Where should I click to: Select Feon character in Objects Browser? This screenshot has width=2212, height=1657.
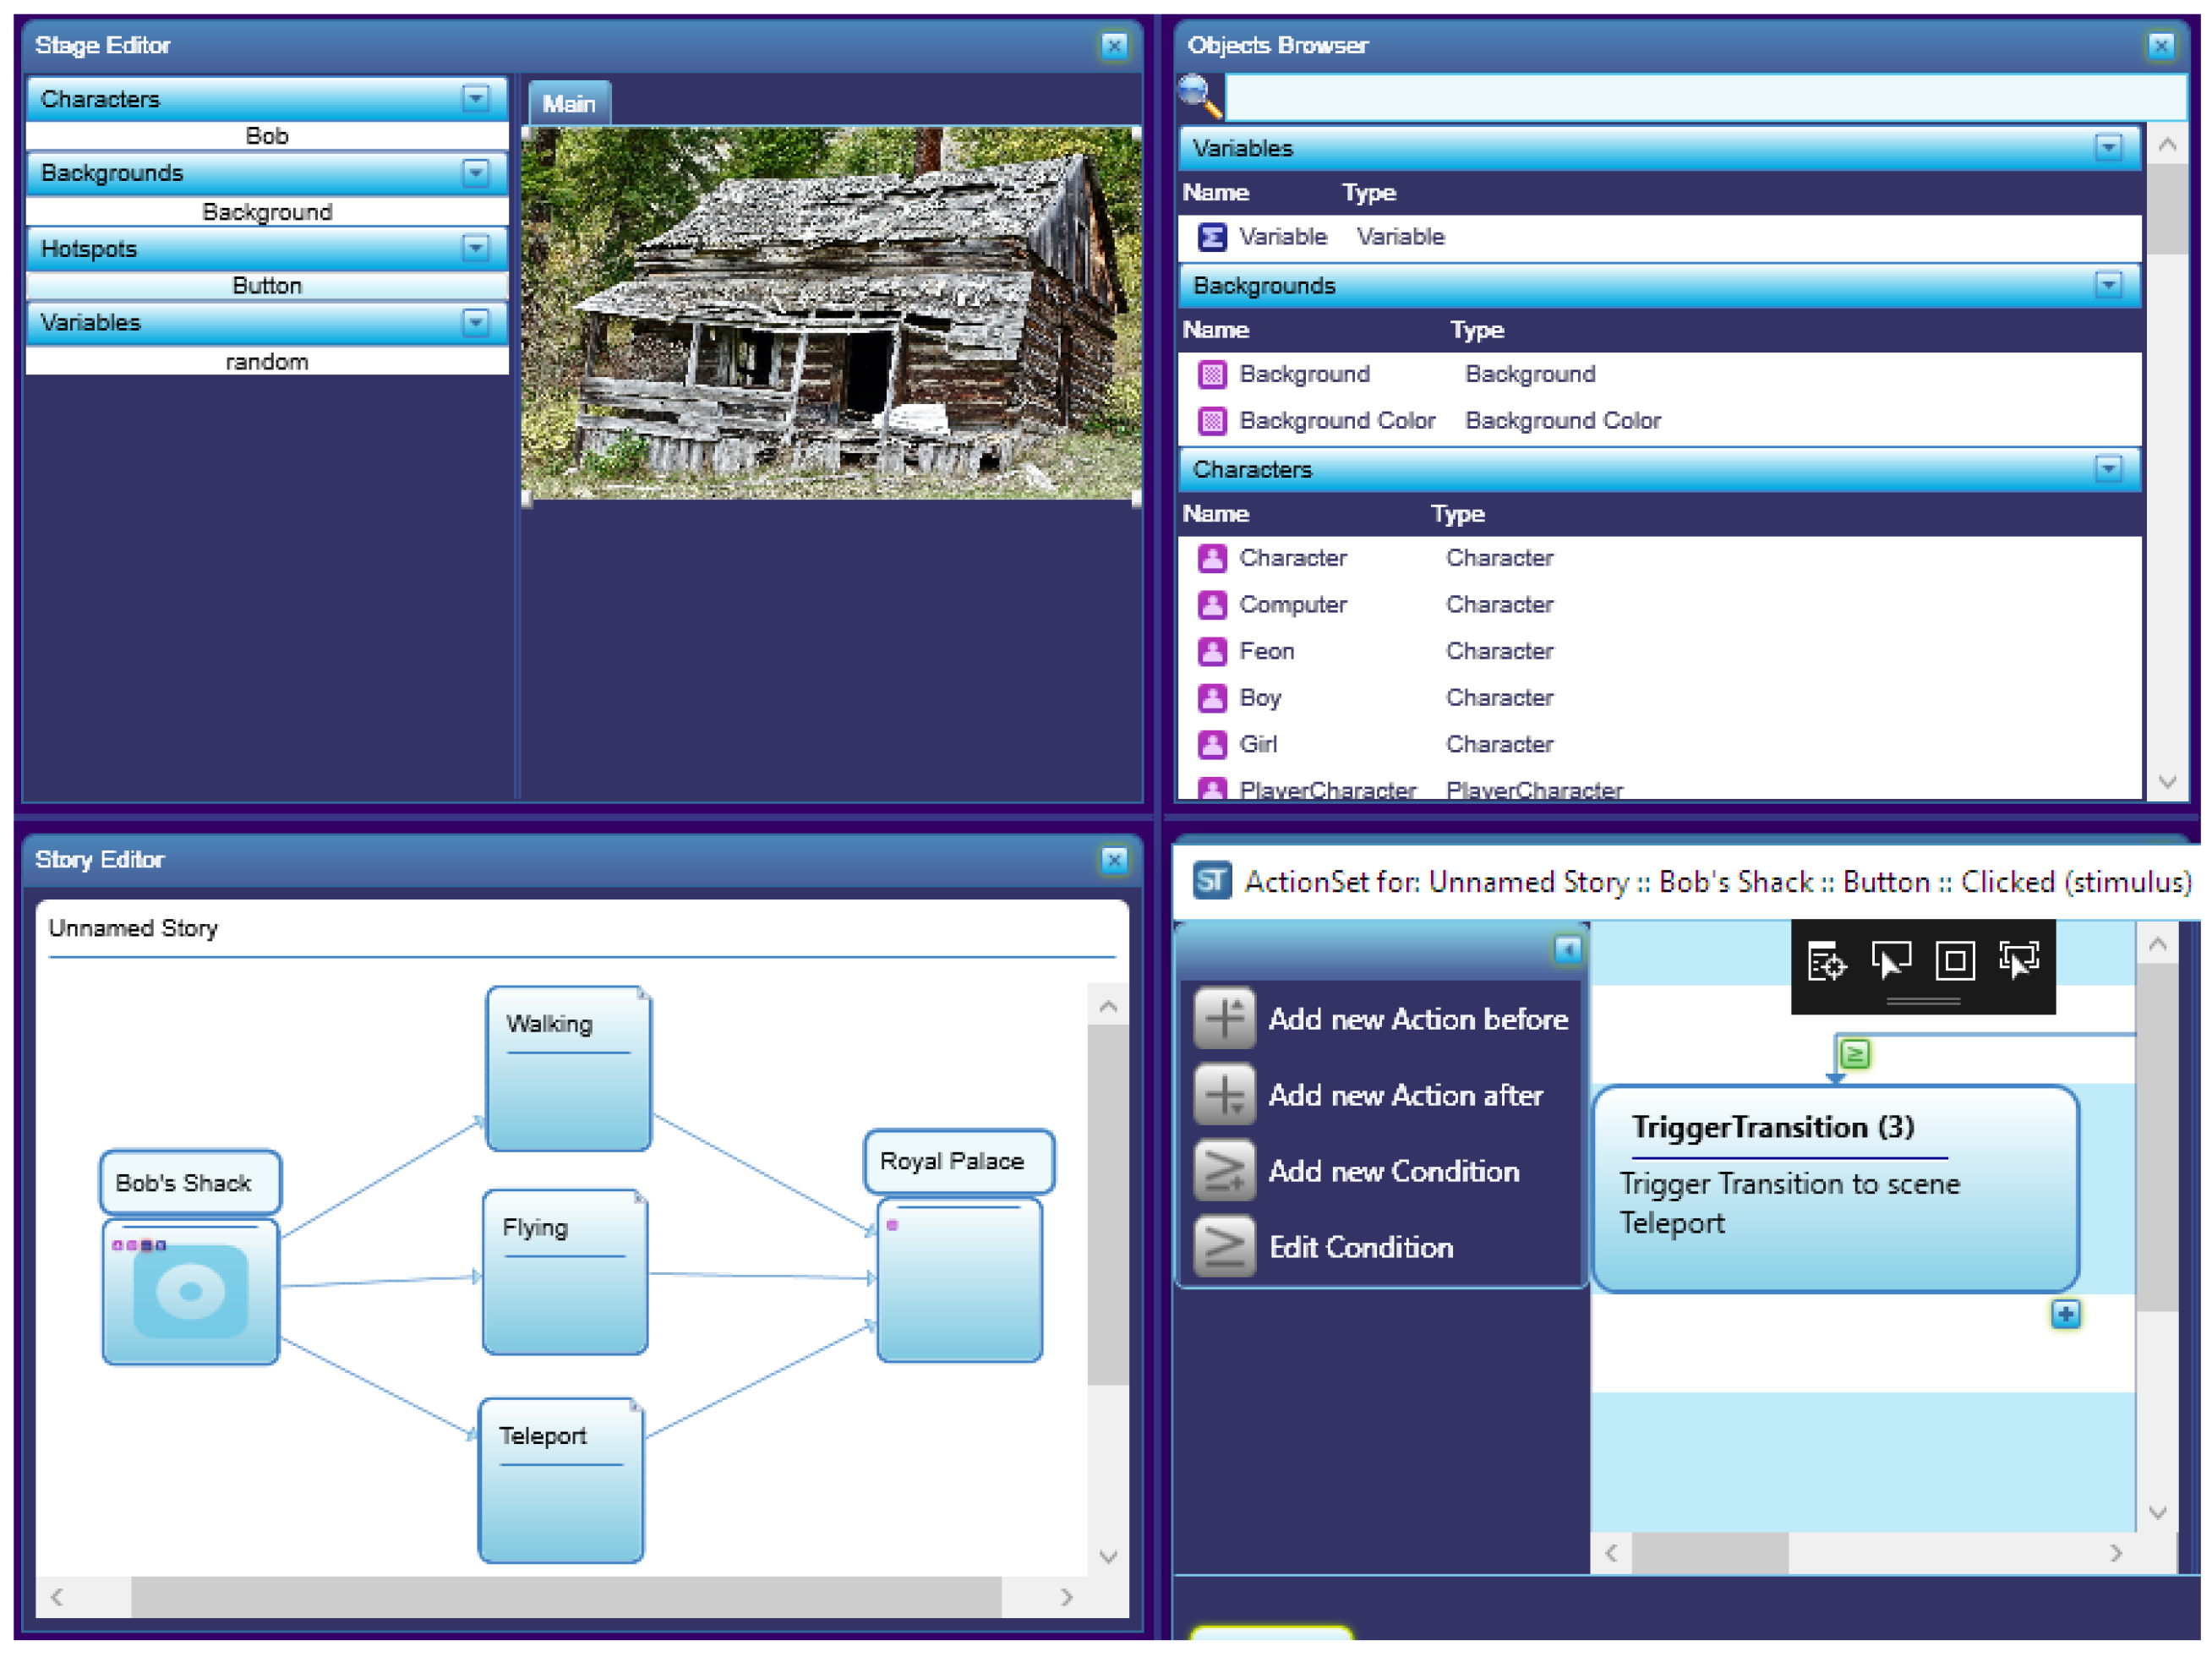pos(1266,652)
